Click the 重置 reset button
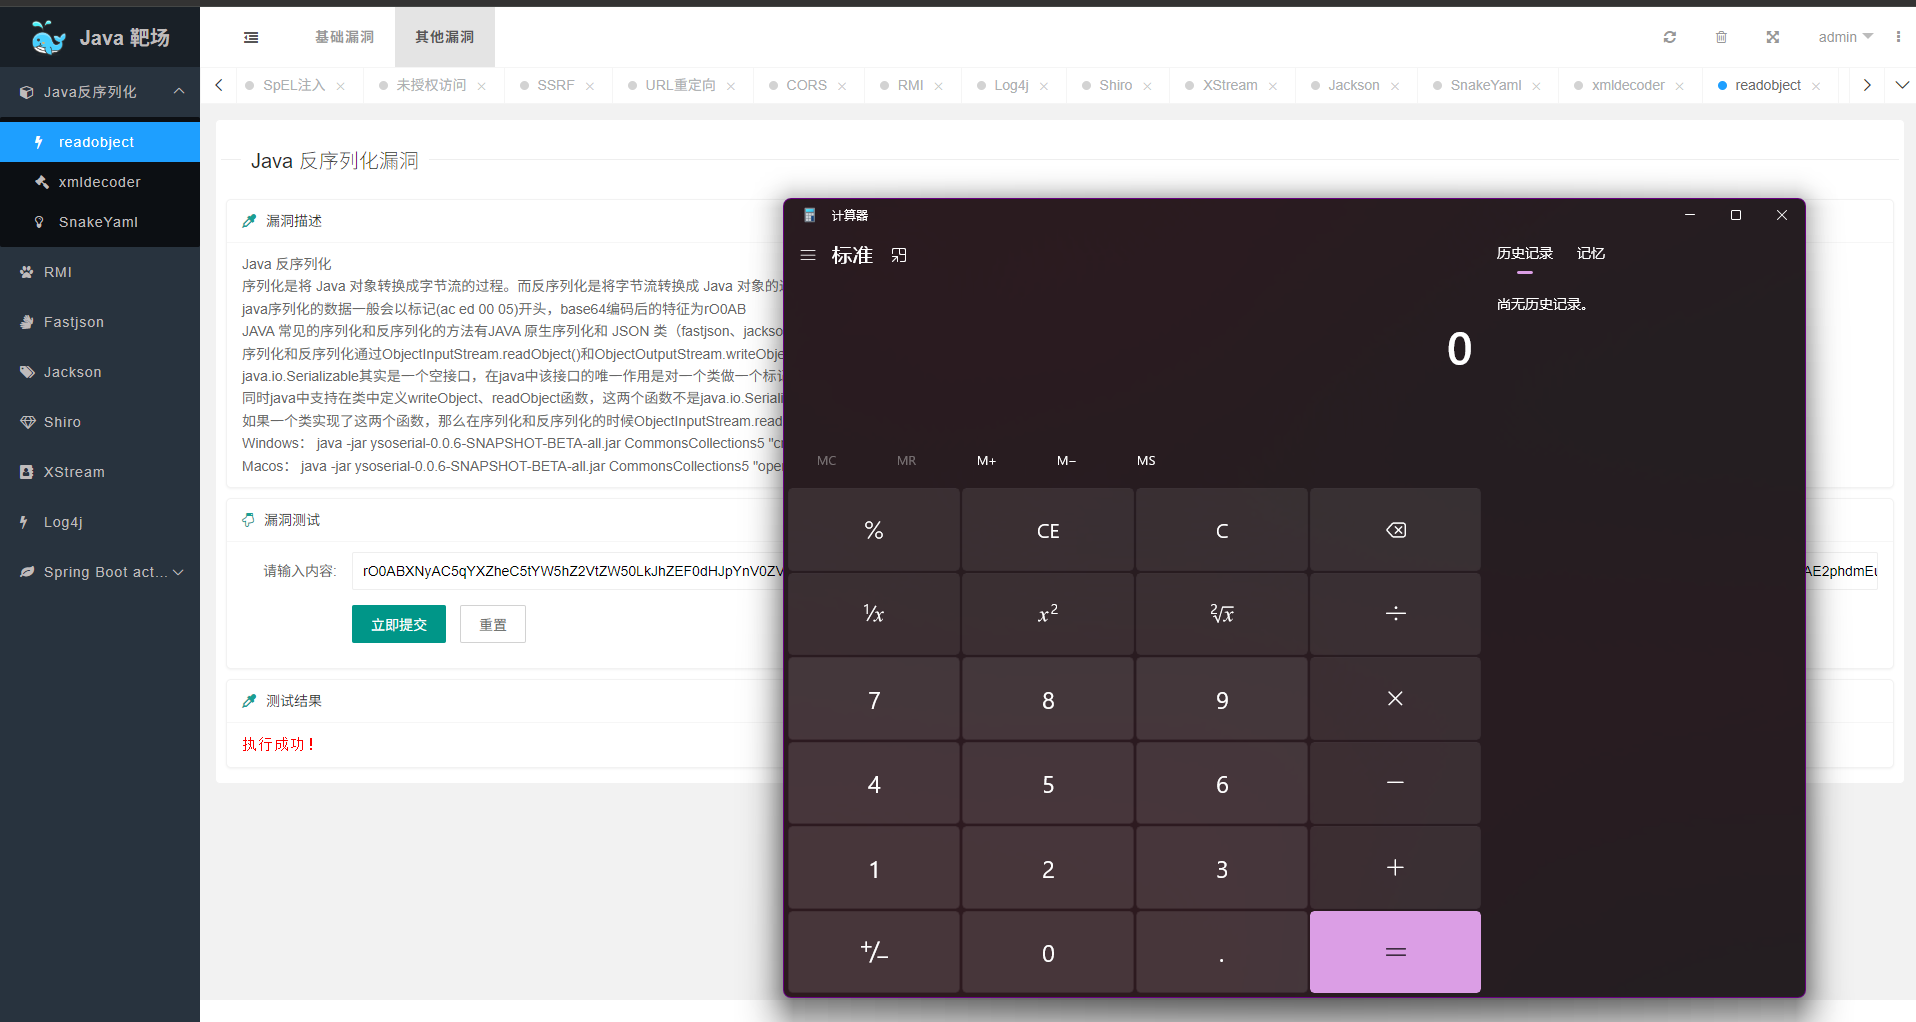 tap(492, 624)
